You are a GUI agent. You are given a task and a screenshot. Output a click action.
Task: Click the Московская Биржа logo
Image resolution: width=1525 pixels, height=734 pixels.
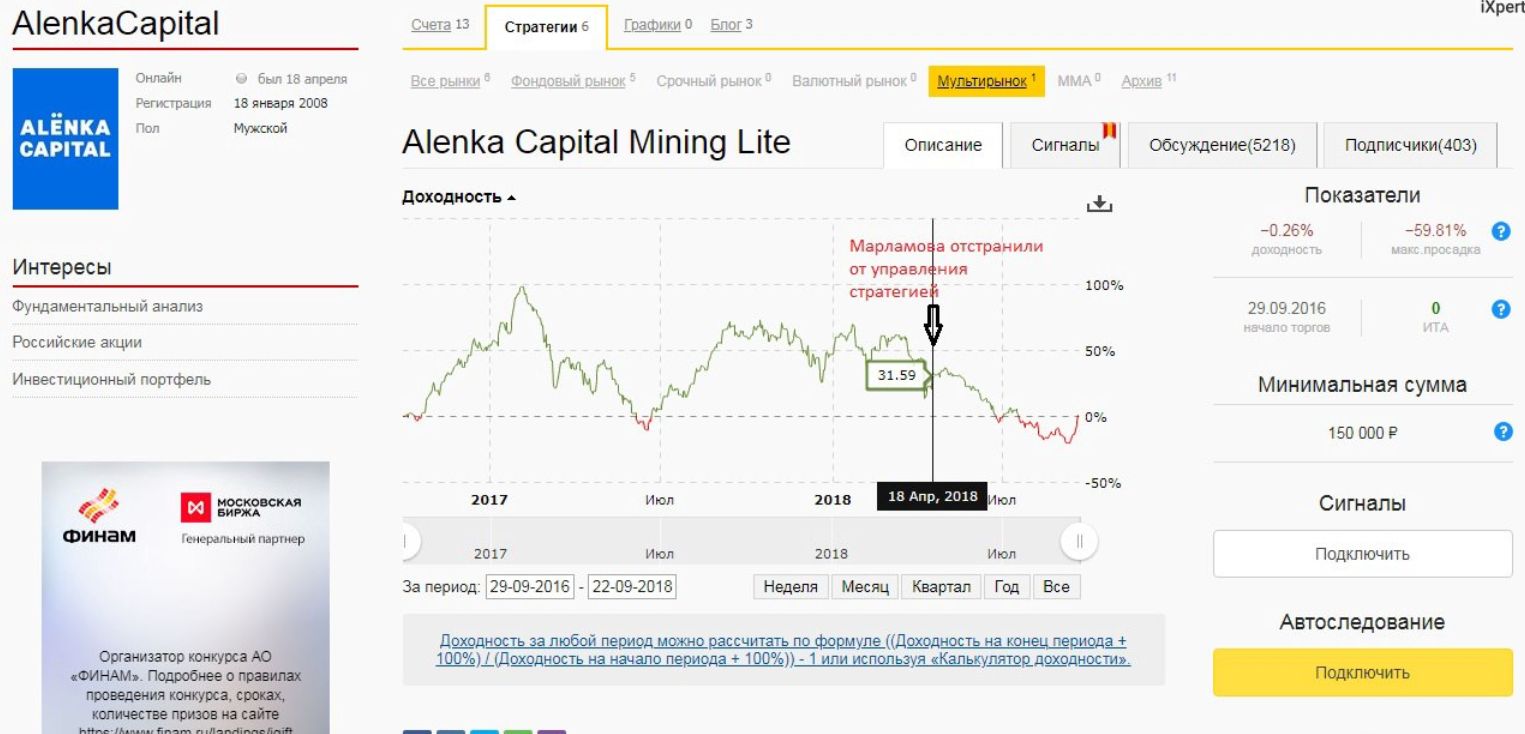tap(240, 506)
